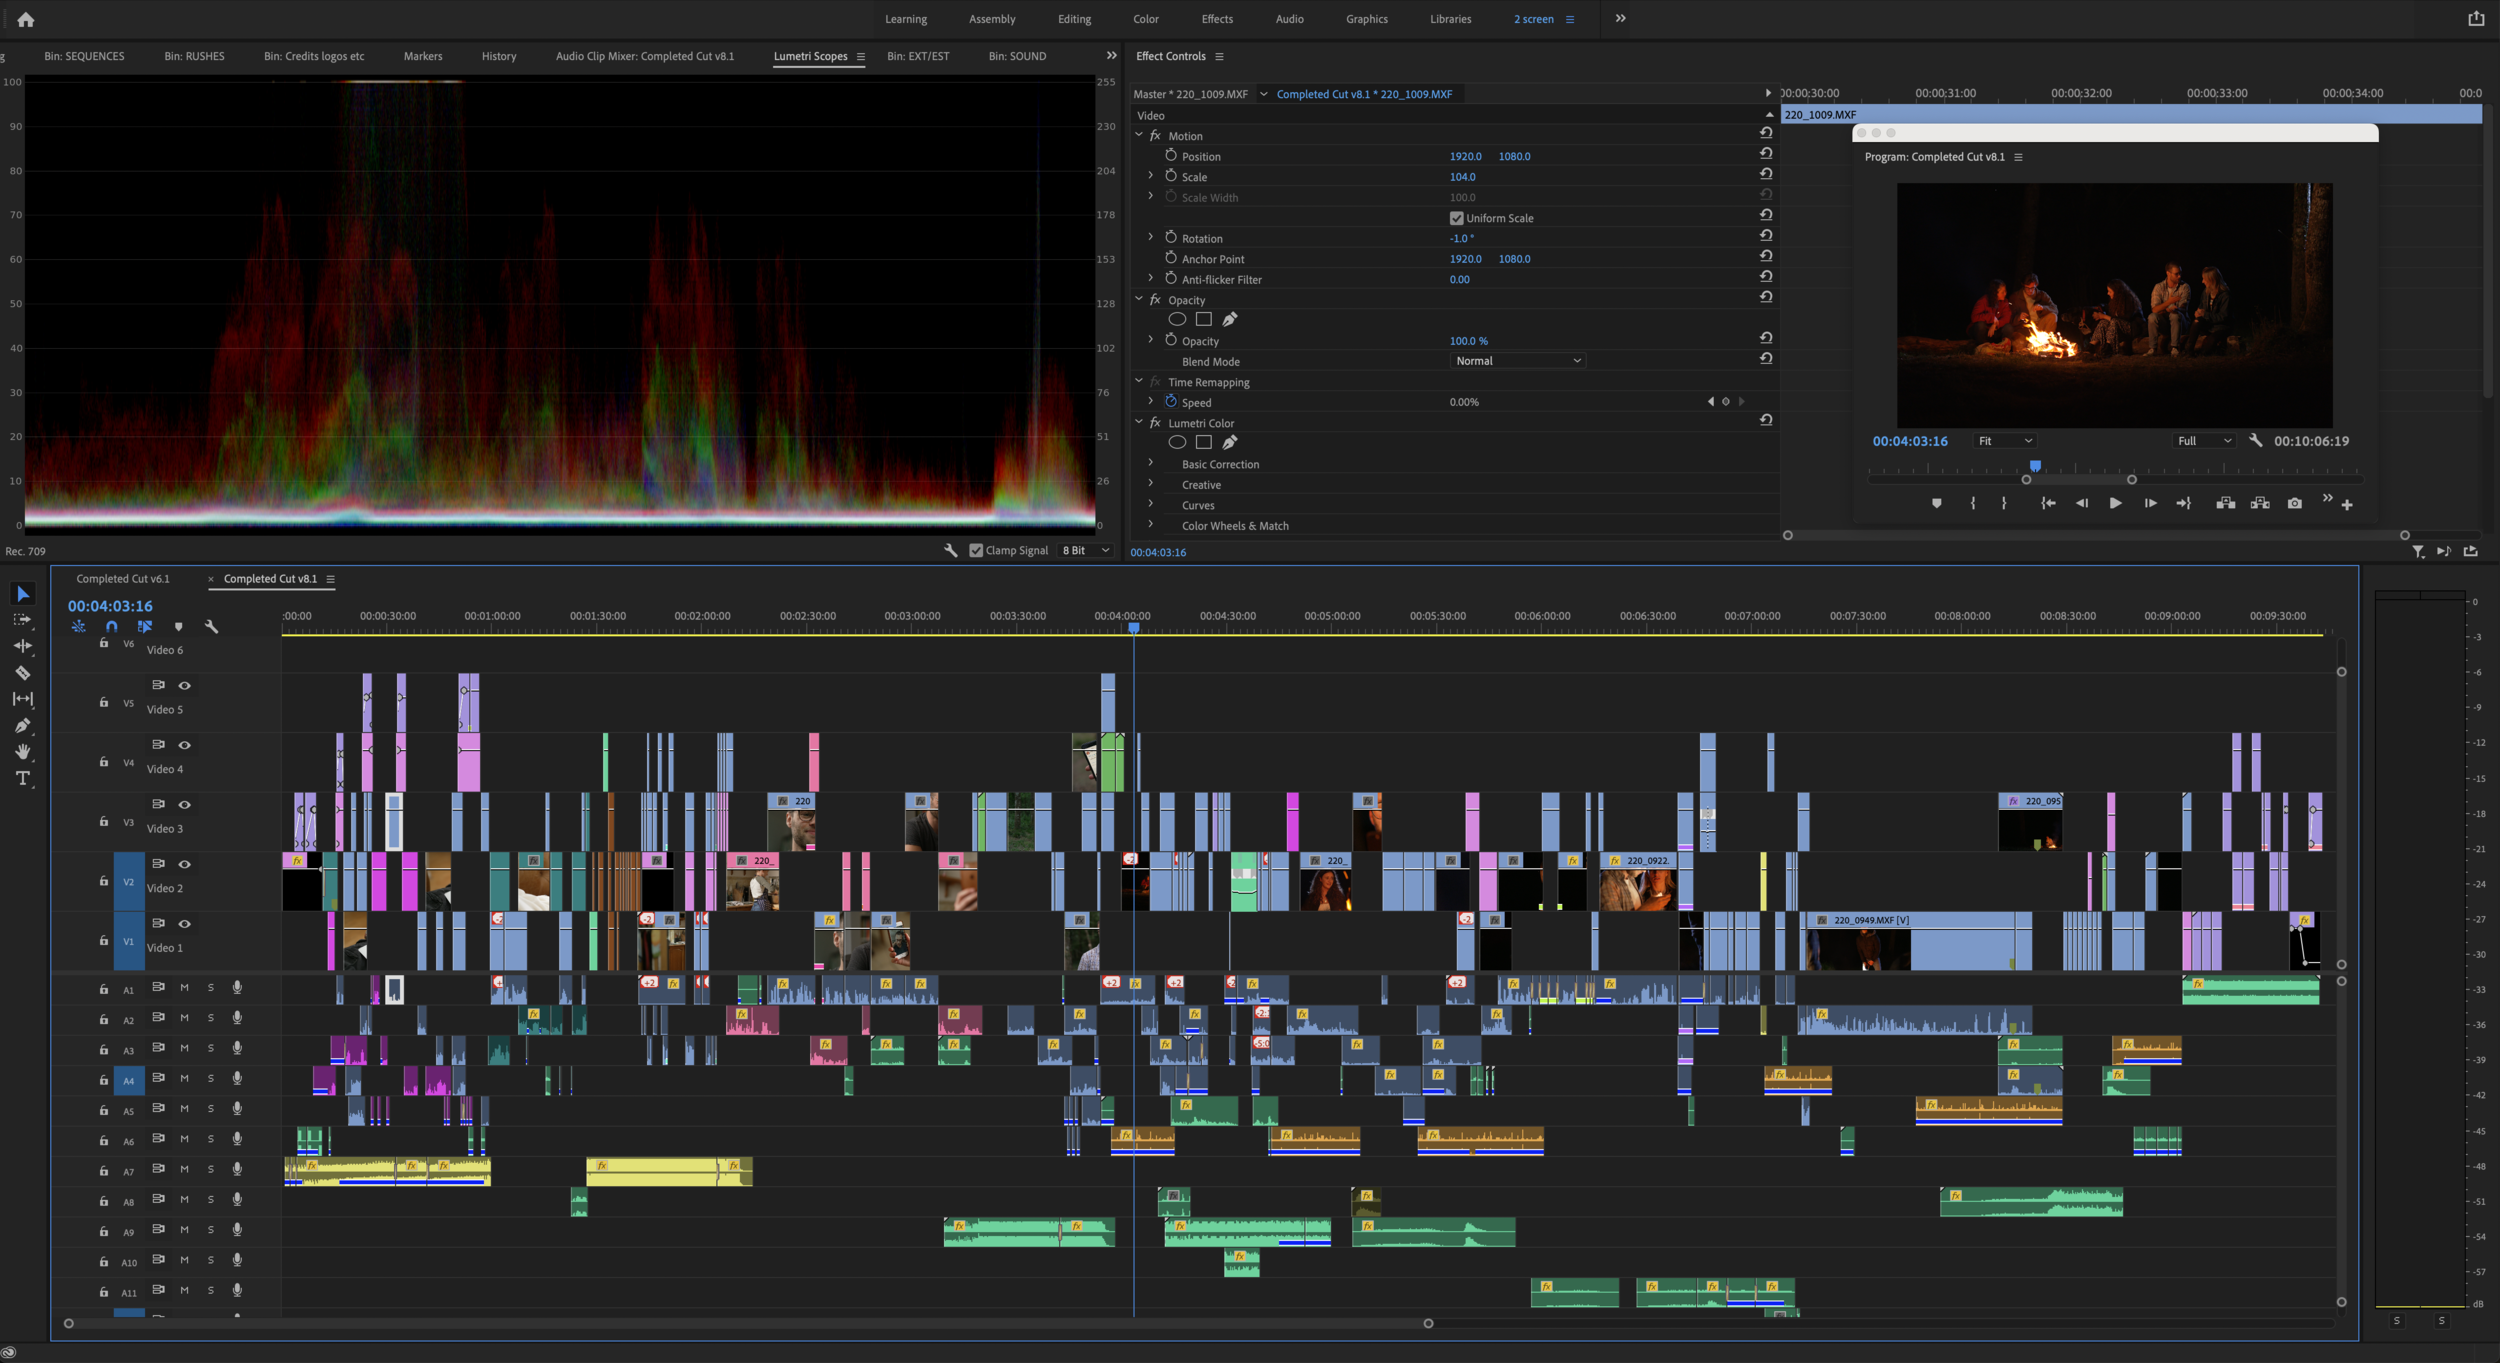Click the Export Frame camera icon
Screen dimensions: 2500x1363
[2294, 503]
